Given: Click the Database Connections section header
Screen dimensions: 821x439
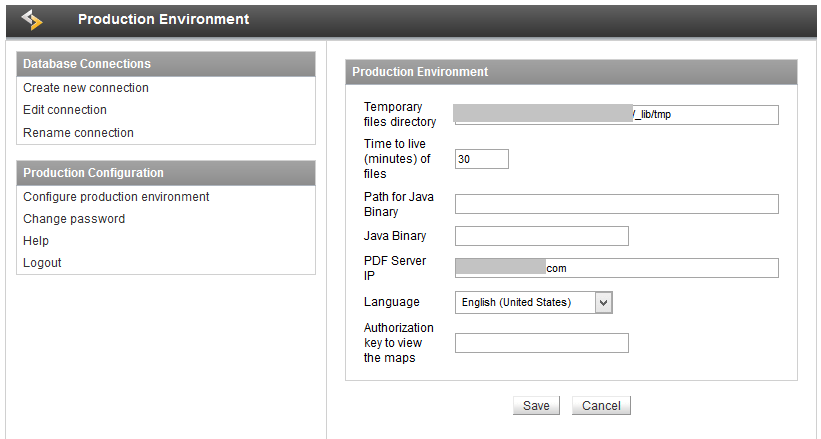Looking at the screenshot, I should 166,64.
